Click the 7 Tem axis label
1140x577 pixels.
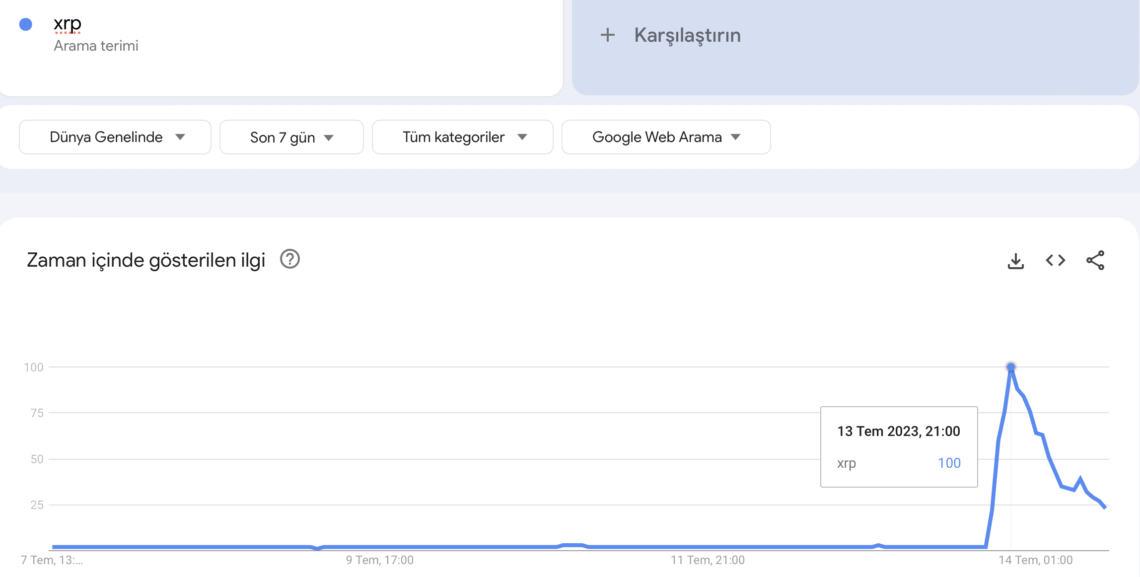[x=51, y=560]
